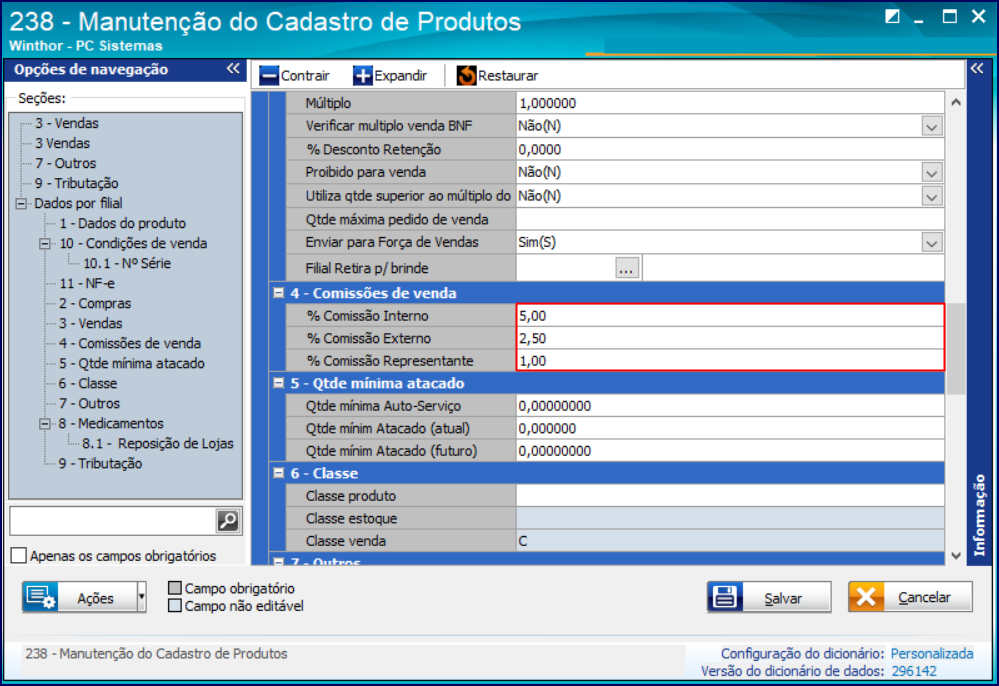Open Verificar multiplo venda BNF dropdown
Image resolution: width=999 pixels, height=686 pixels.
931,126
